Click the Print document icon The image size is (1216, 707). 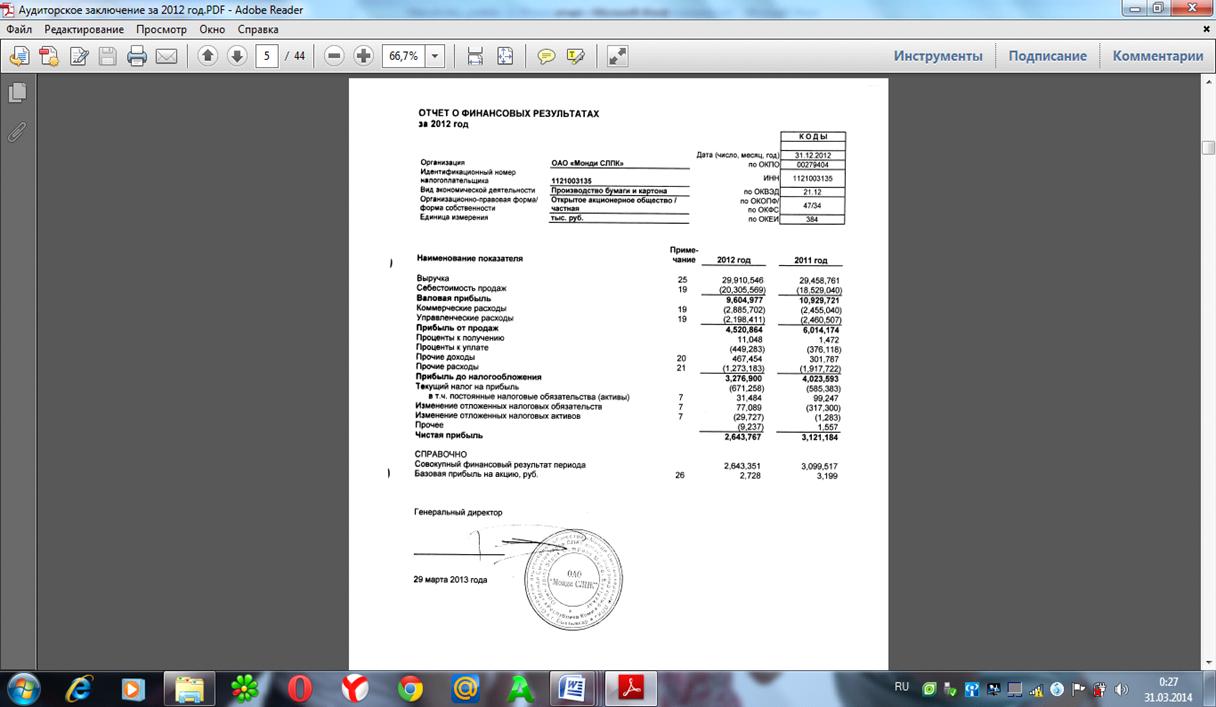click(x=137, y=56)
